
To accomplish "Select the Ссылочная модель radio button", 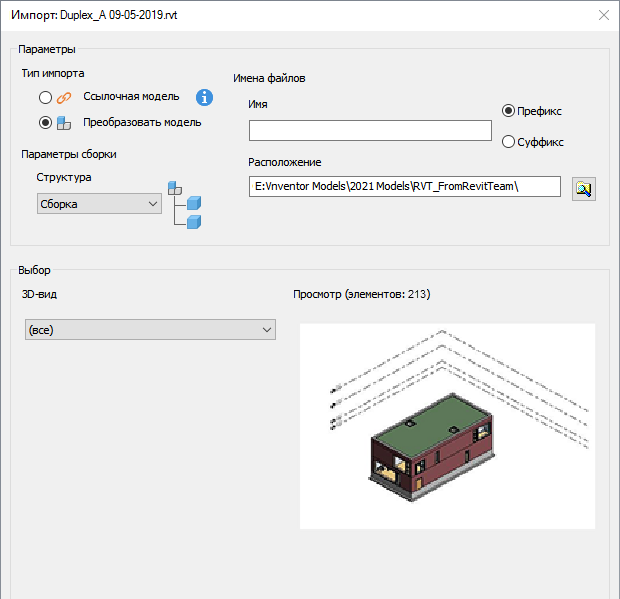I will 45,97.
